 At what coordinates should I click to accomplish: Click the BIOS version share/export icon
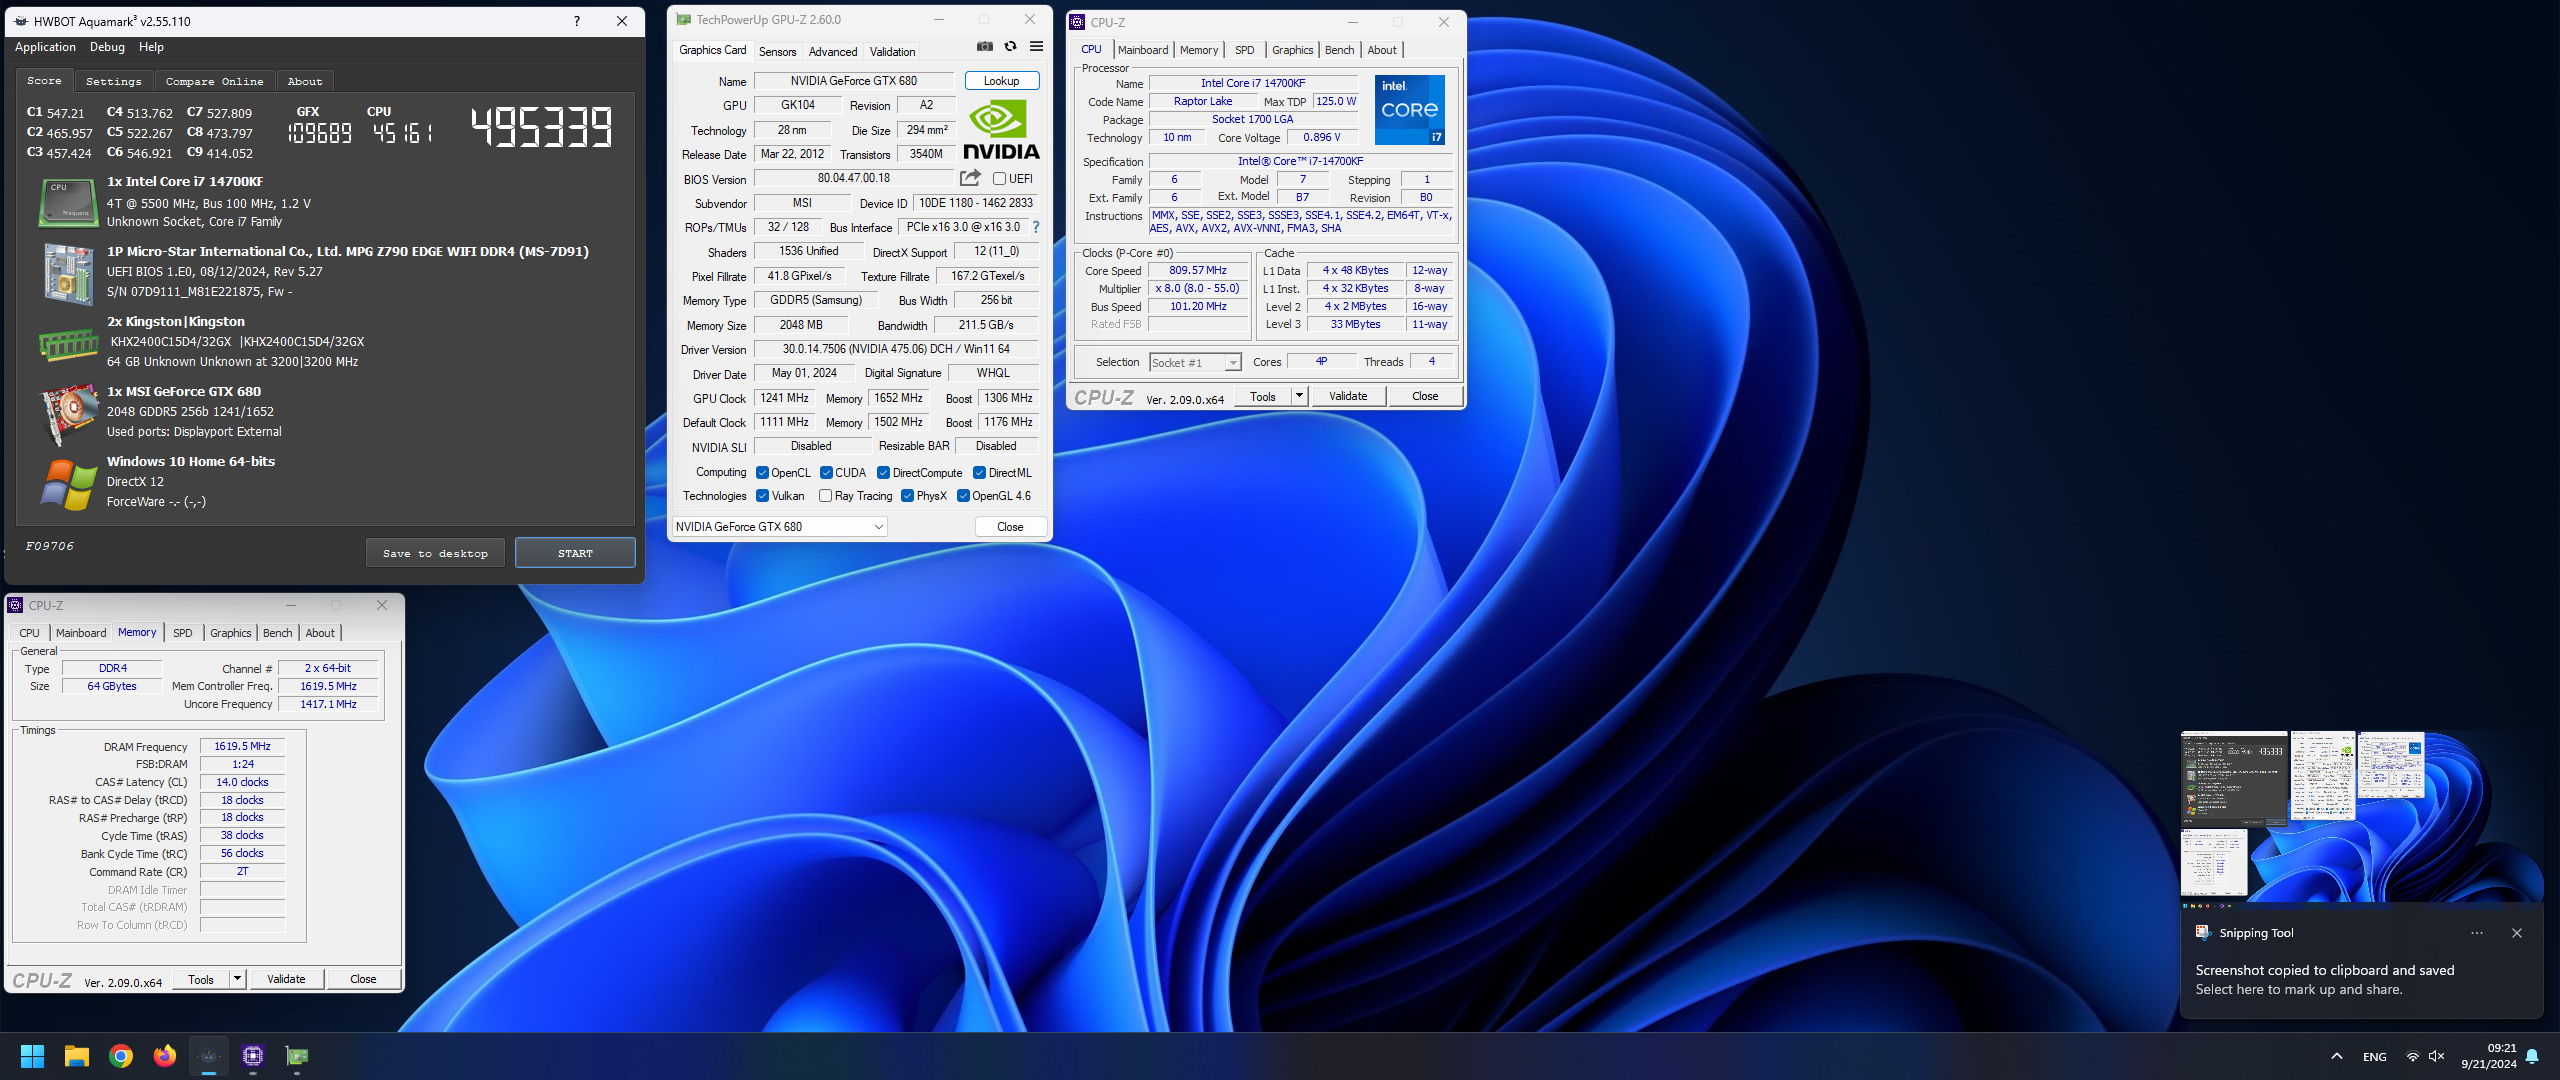(970, 178)
